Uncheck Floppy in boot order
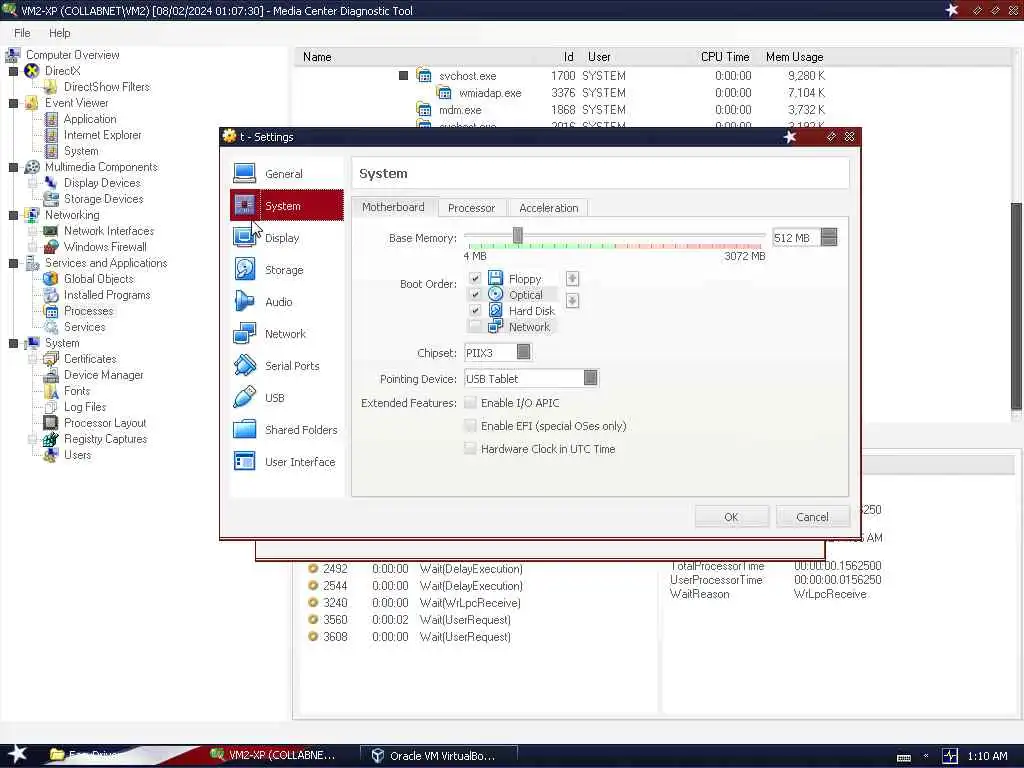Screen dimensions: 1024x768 tap(475, 278)
